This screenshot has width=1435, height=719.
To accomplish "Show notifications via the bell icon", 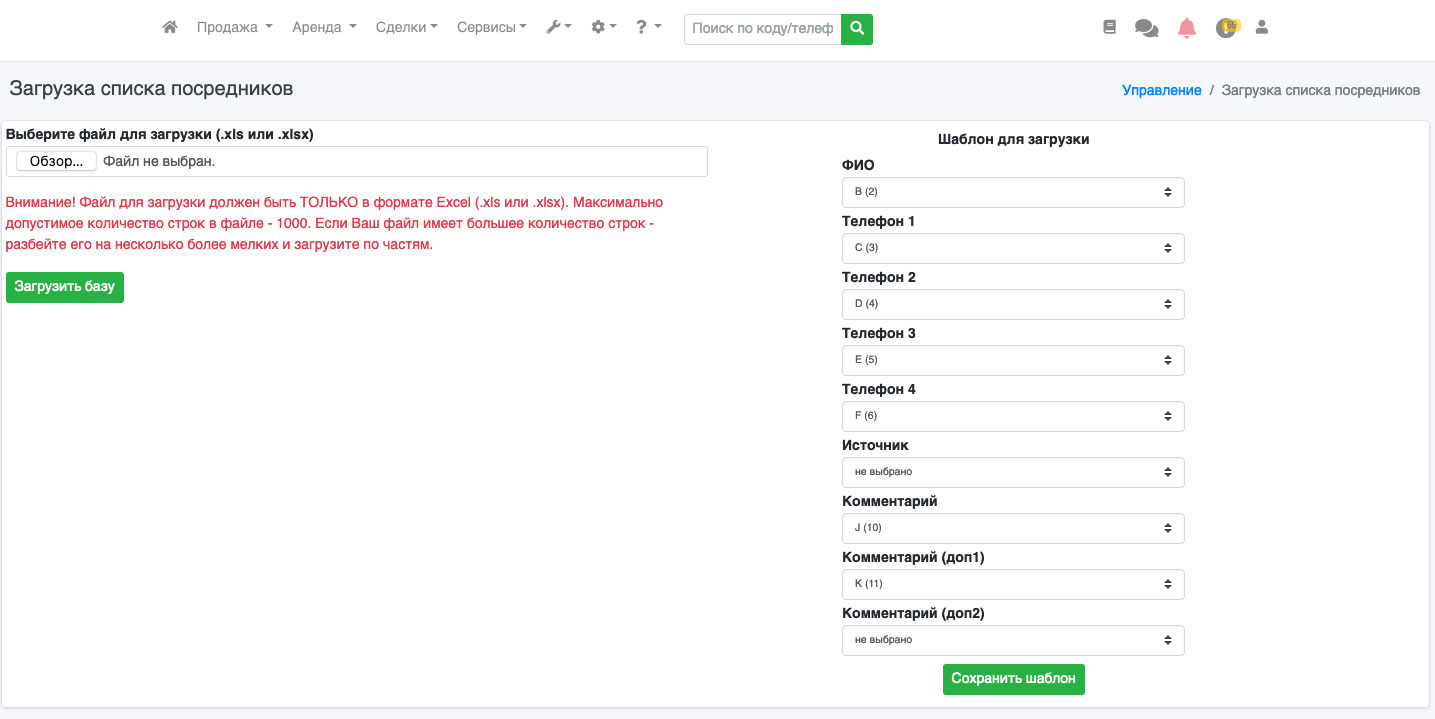I will [x=1187, y=28].
